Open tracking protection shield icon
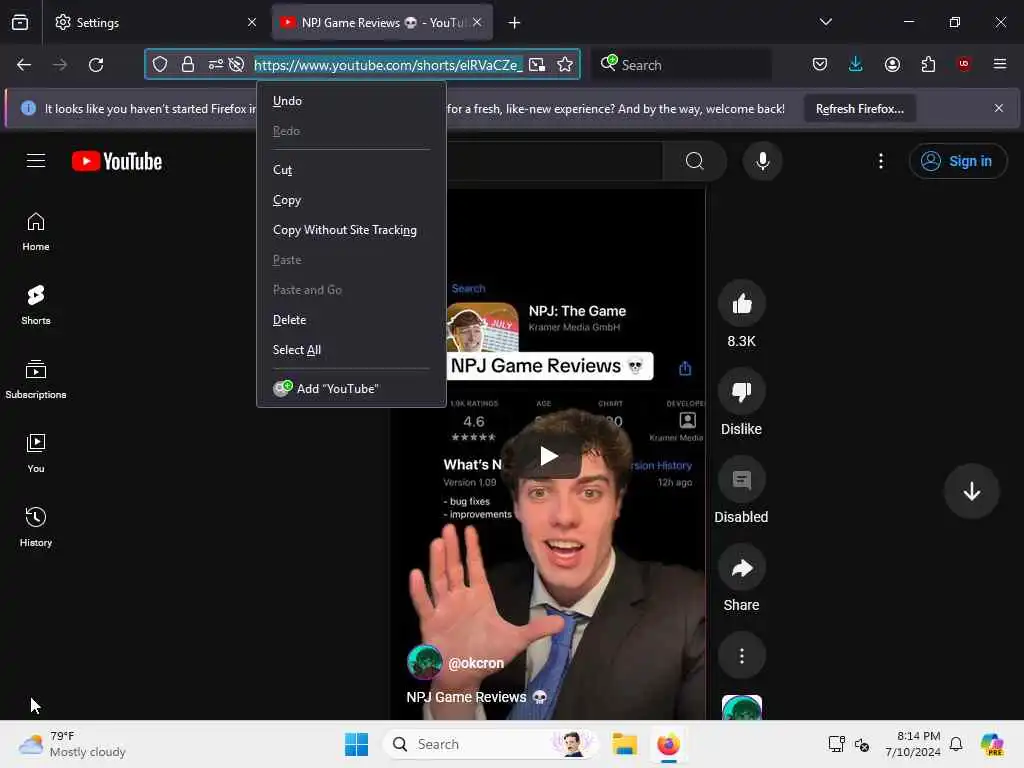 pos(160,64)
